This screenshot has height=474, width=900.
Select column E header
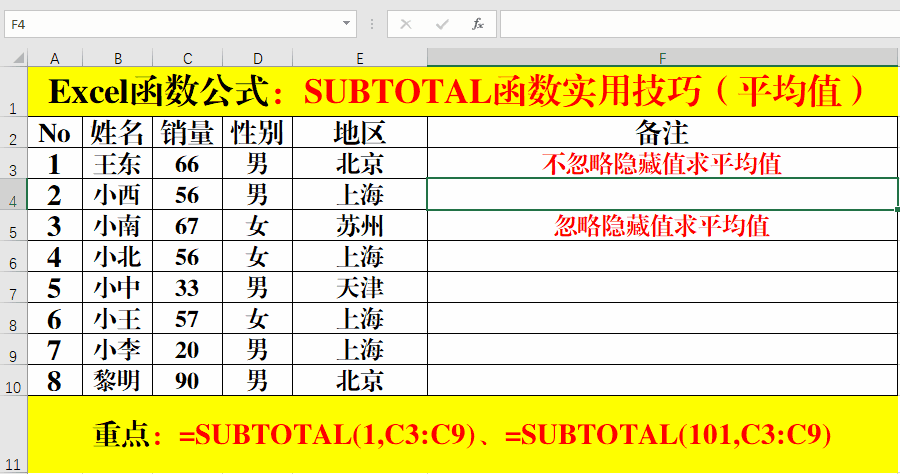[360, 58]
